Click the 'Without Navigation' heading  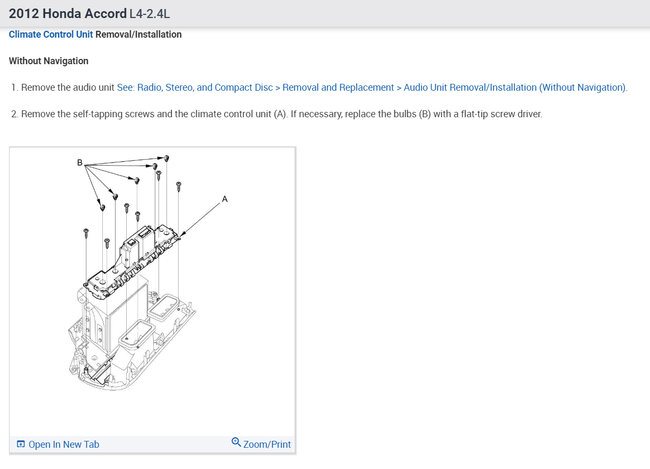tap(49, 61)
